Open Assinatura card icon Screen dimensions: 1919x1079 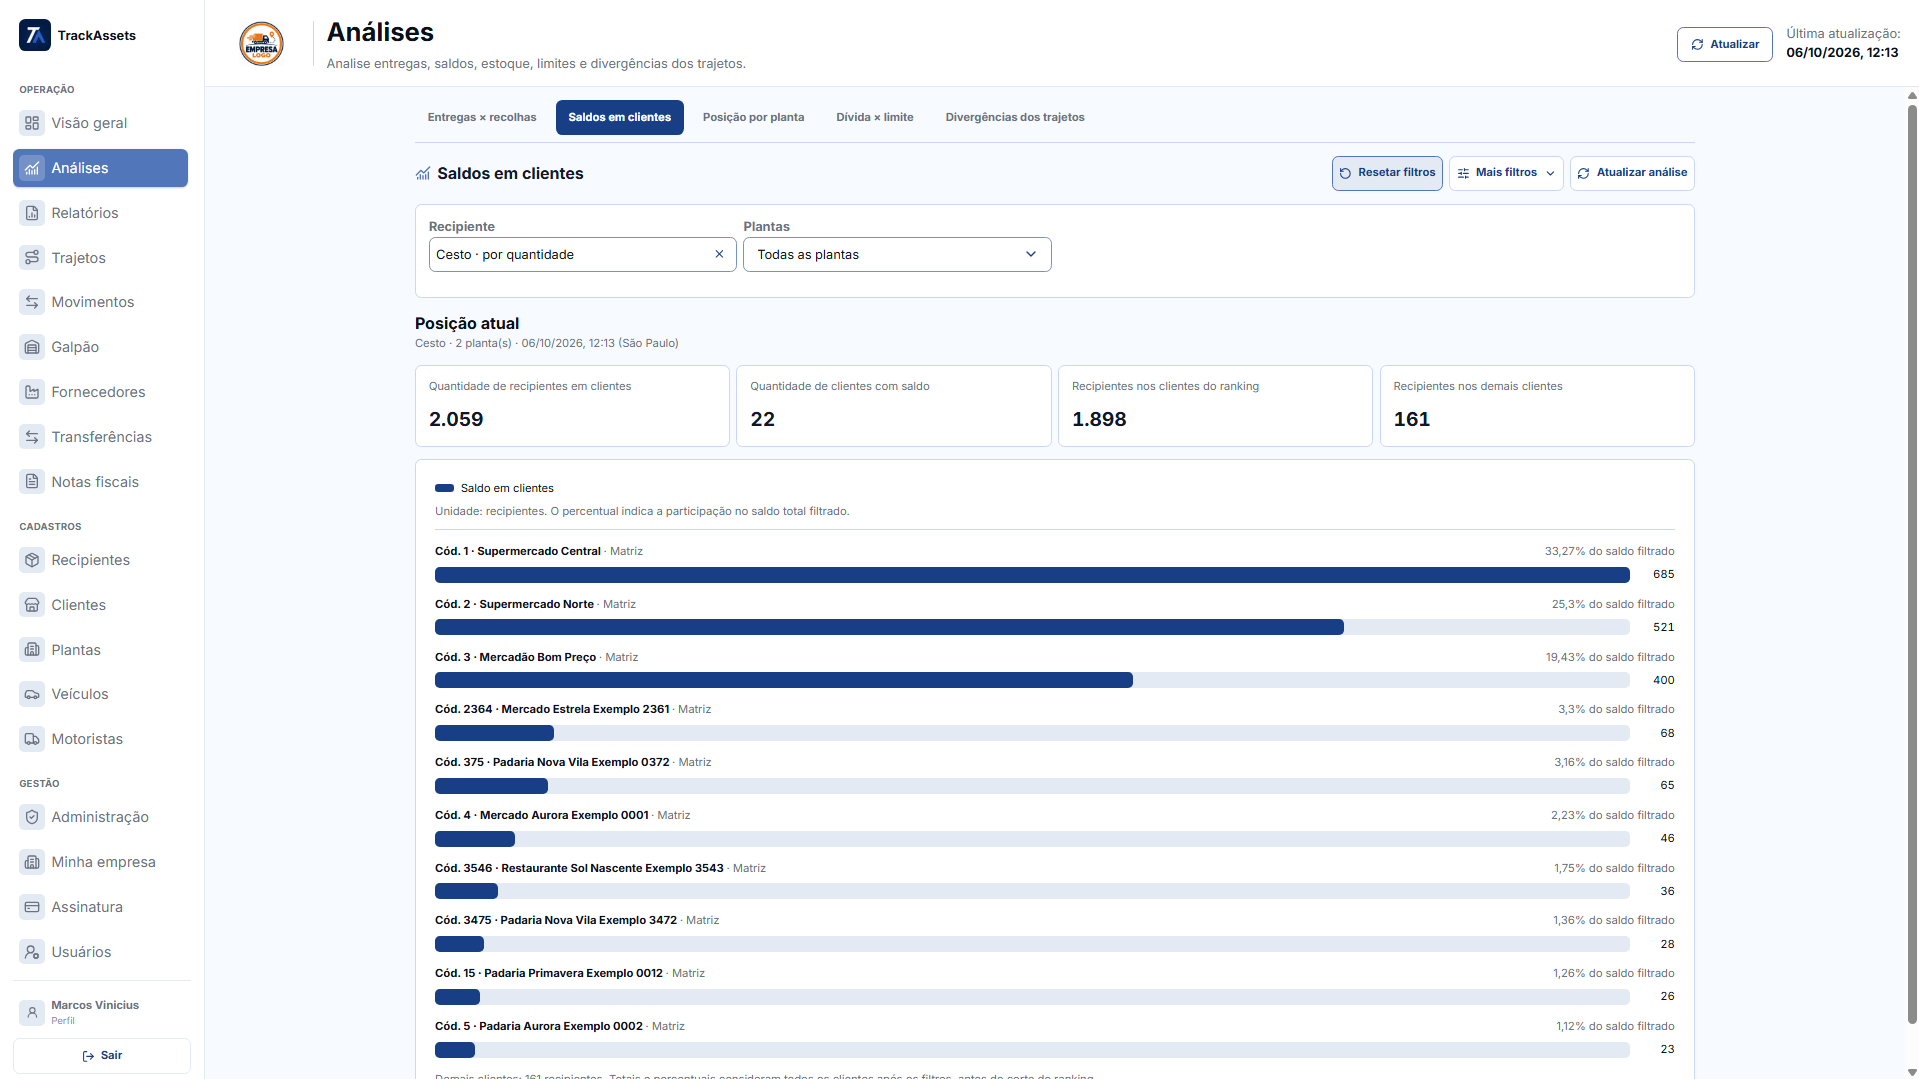coord(32,907)
